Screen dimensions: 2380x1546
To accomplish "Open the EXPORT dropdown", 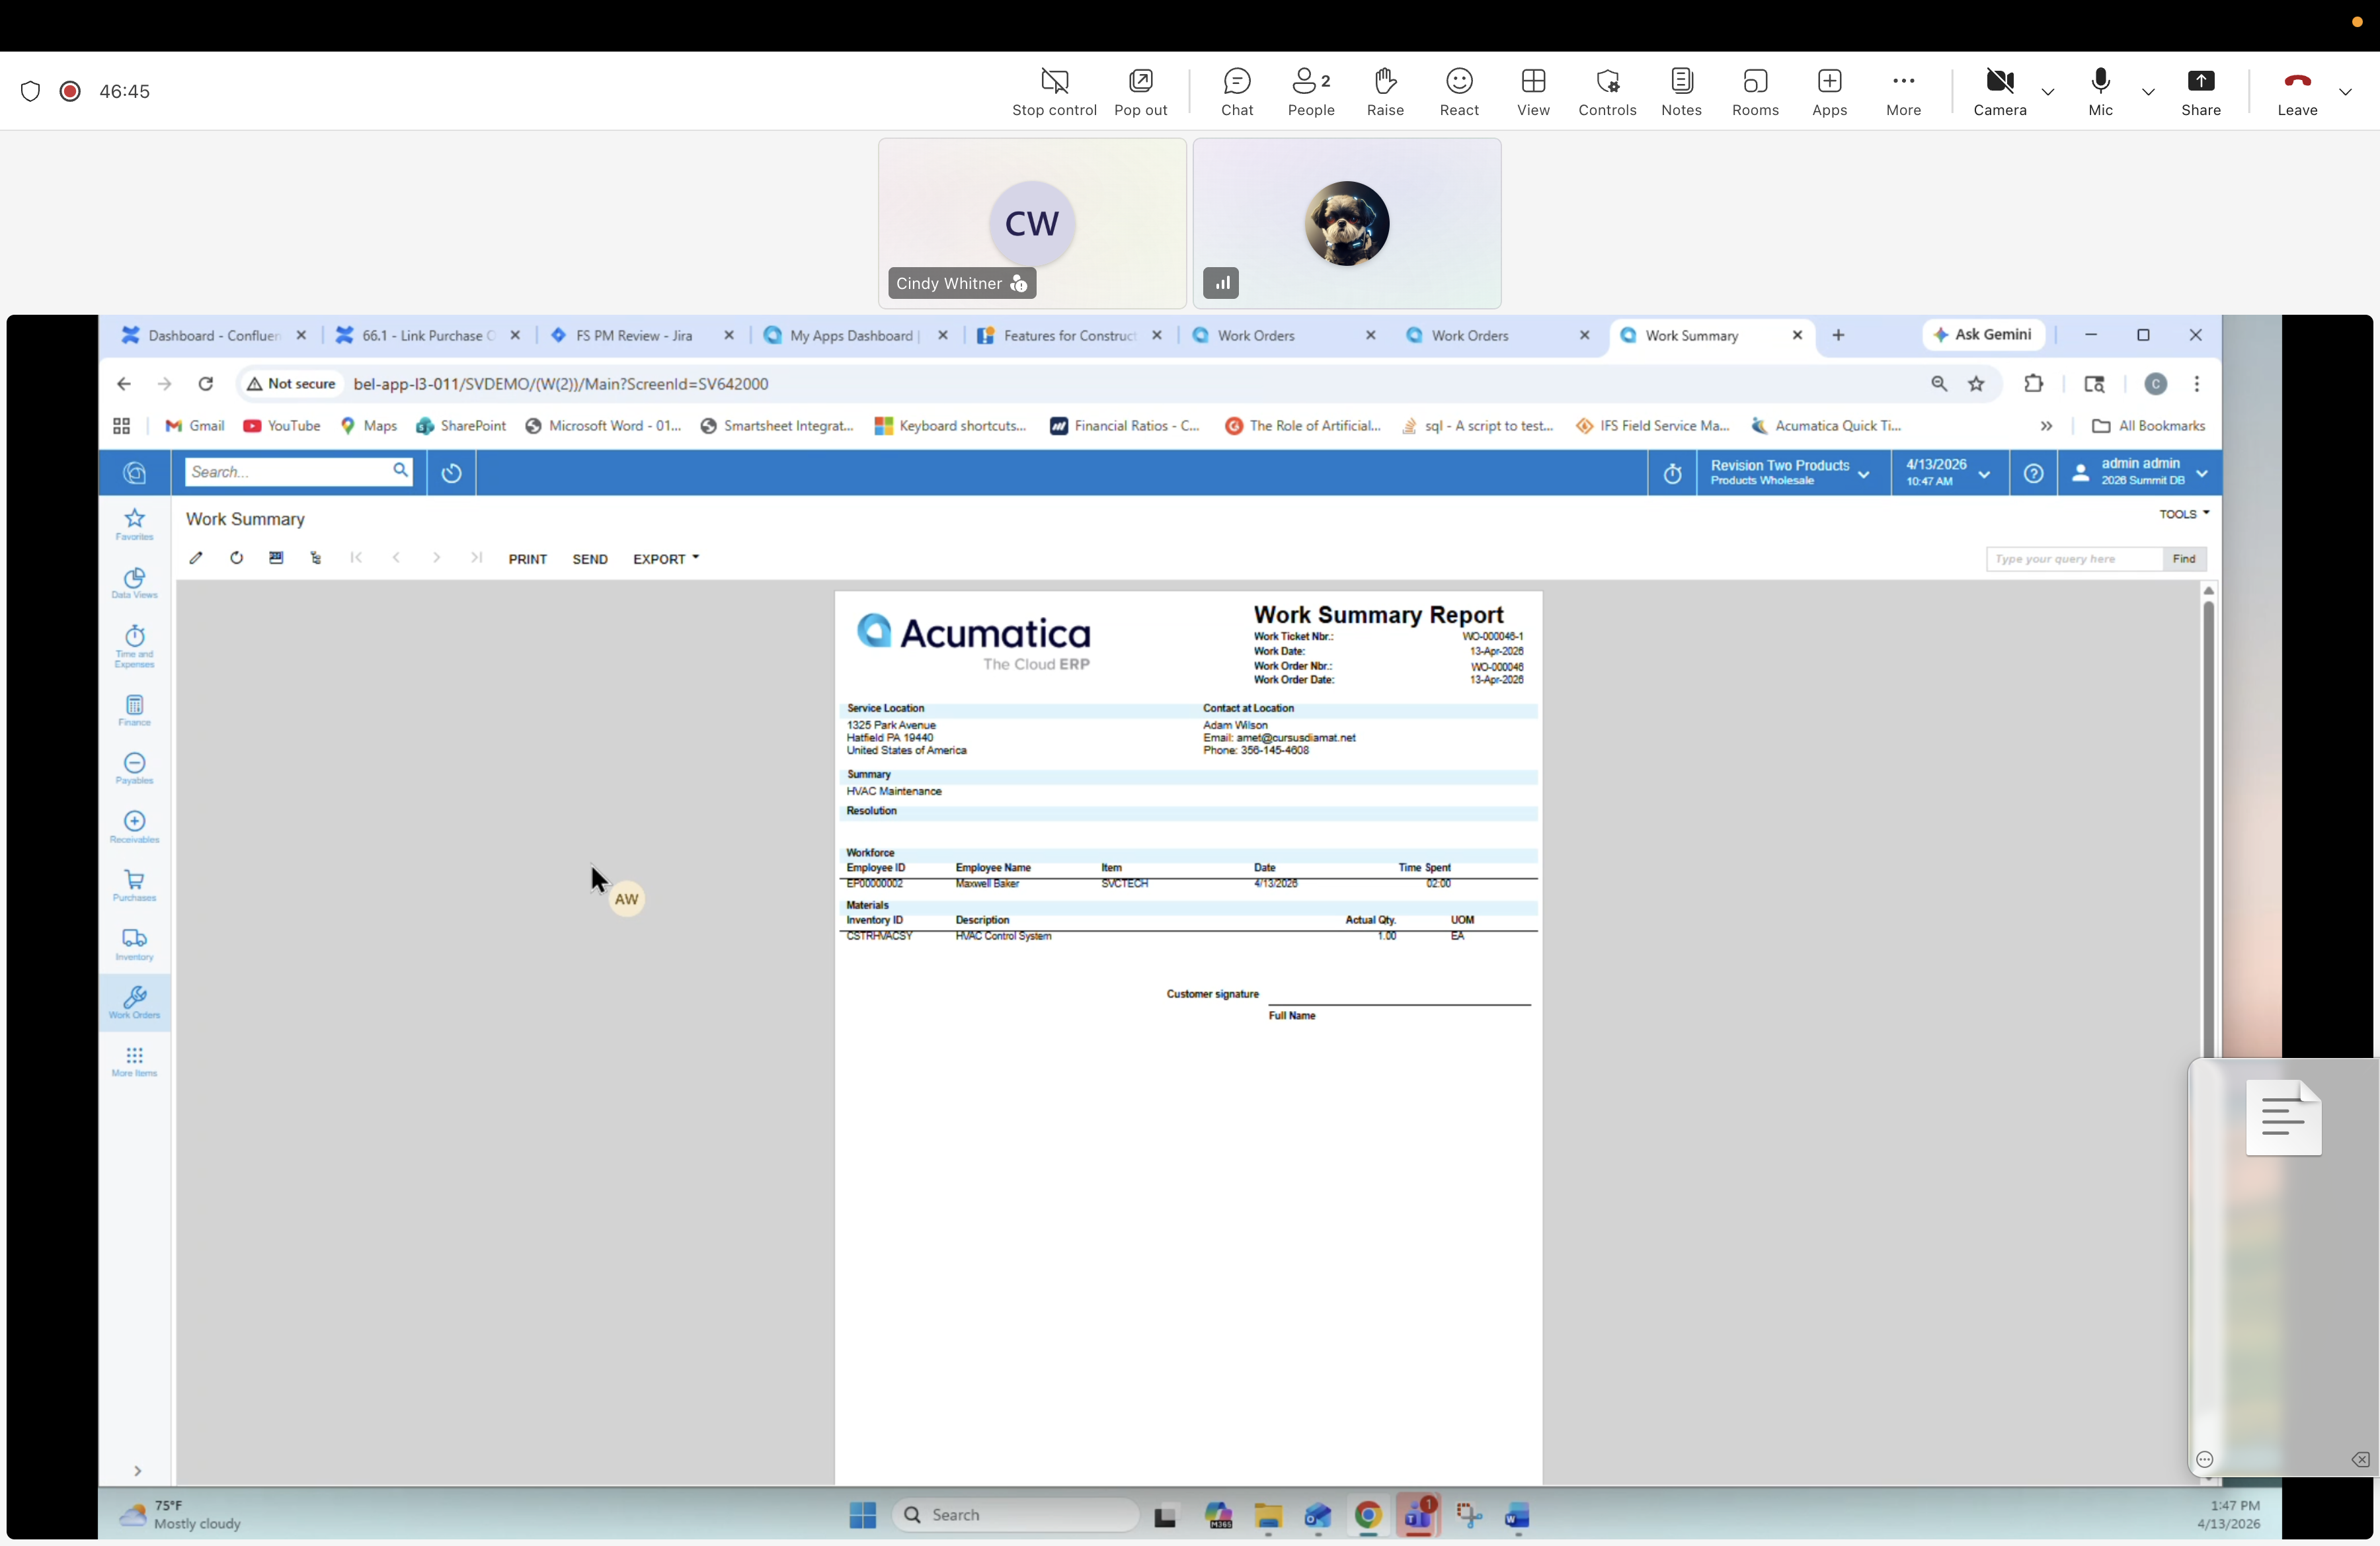I will (x=664, y=558).
